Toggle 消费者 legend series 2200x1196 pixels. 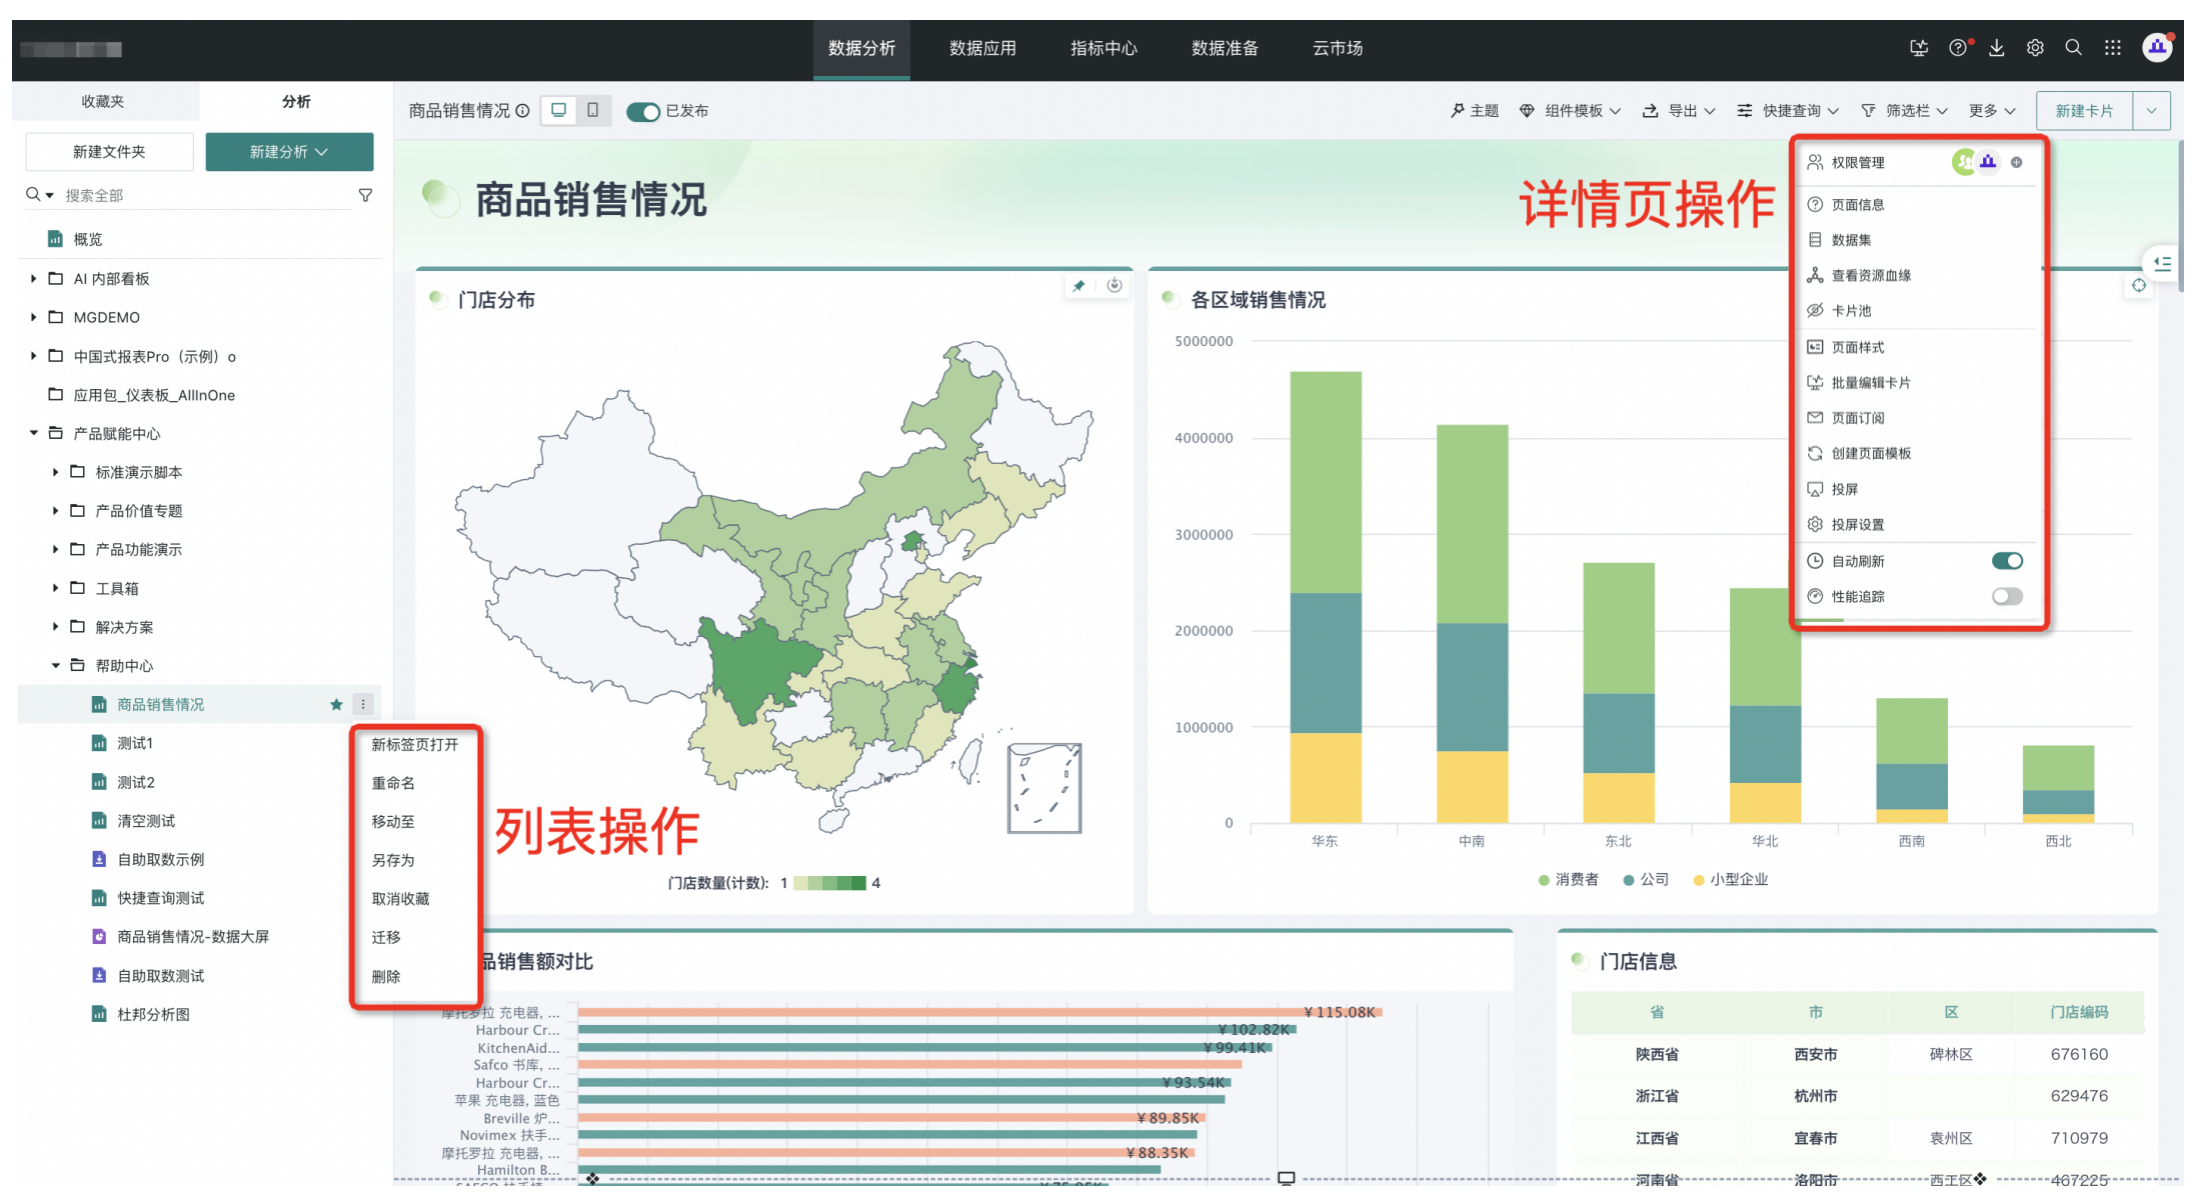point(1567,880)
